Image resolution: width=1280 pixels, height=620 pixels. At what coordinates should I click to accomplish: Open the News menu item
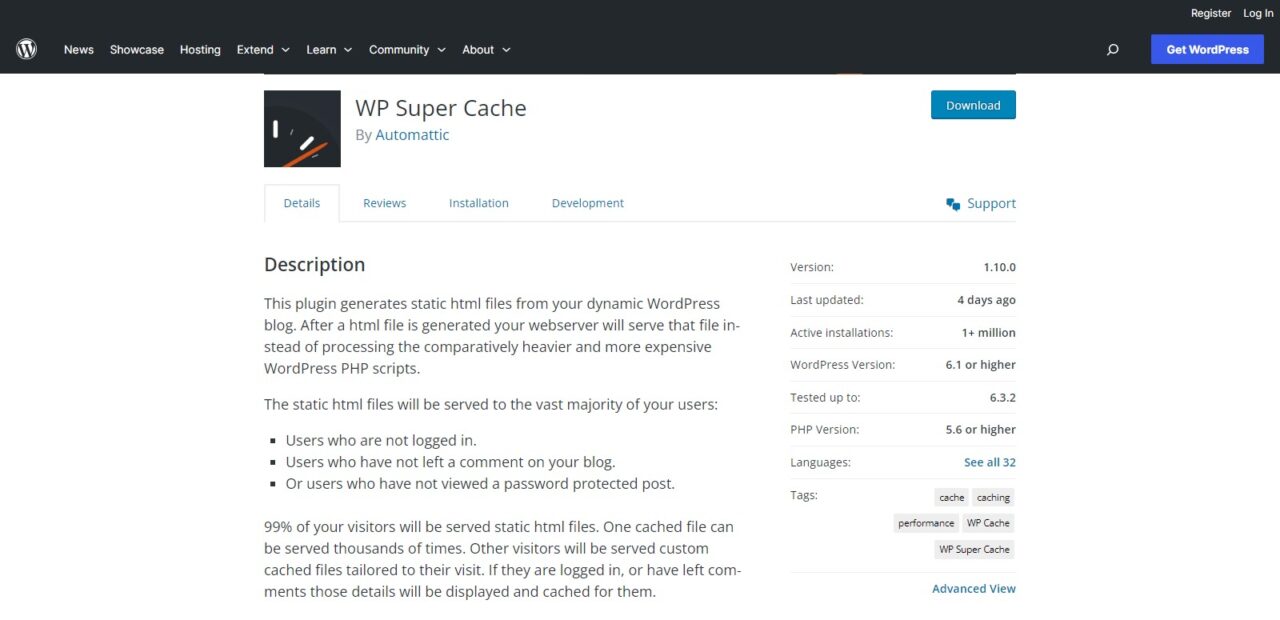79,49
